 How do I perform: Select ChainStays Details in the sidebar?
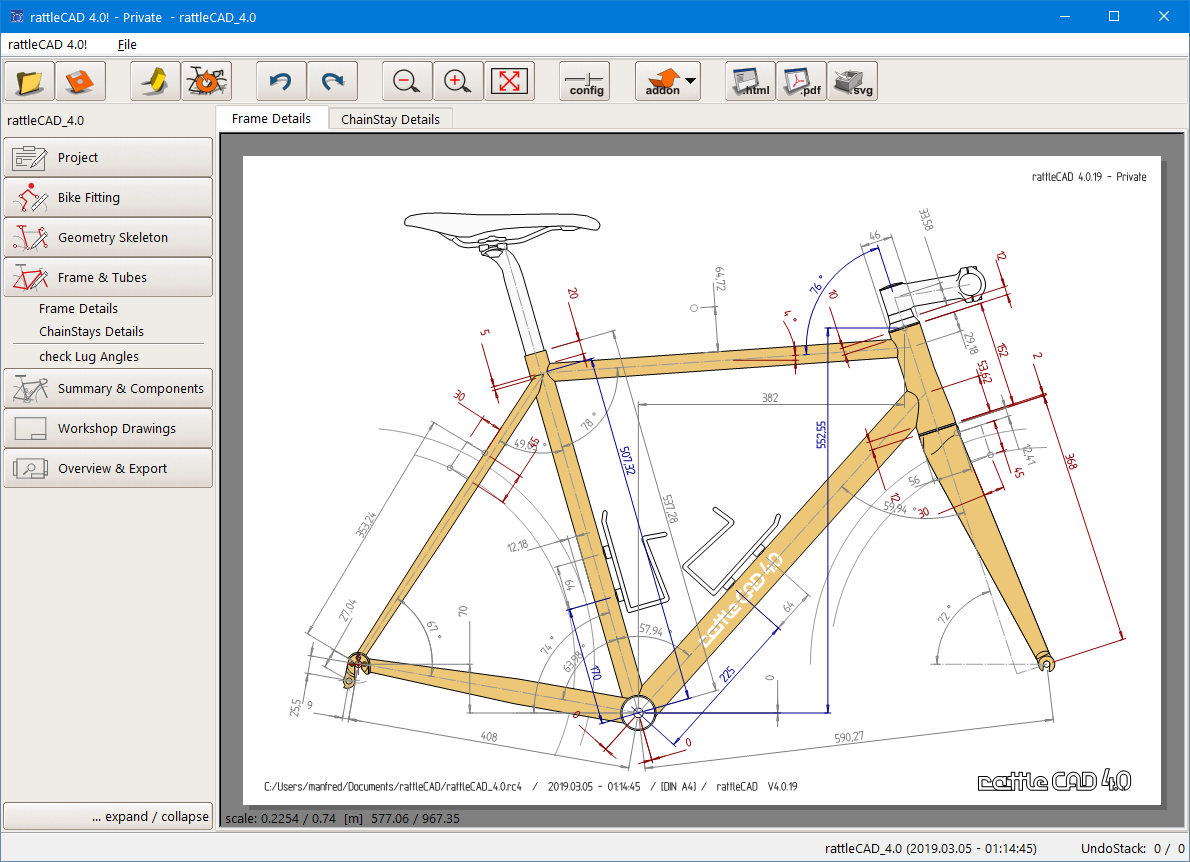click(x=91, y=332)
